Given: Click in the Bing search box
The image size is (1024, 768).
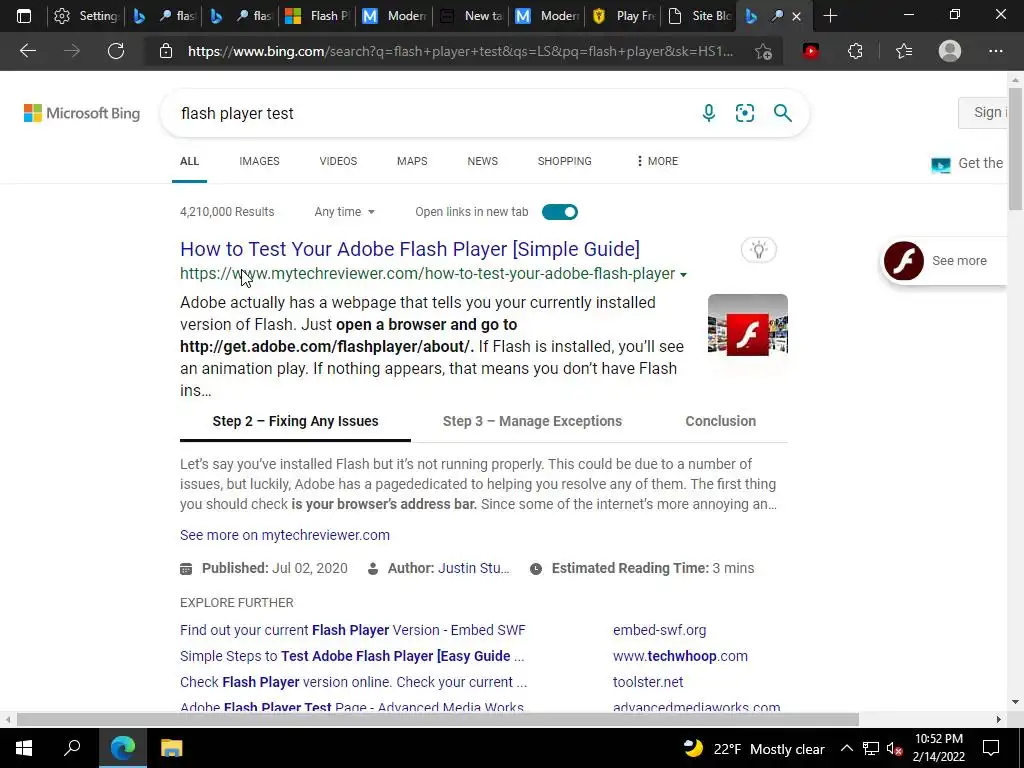Looking at the screenshot, I should (x=431, y=113).
